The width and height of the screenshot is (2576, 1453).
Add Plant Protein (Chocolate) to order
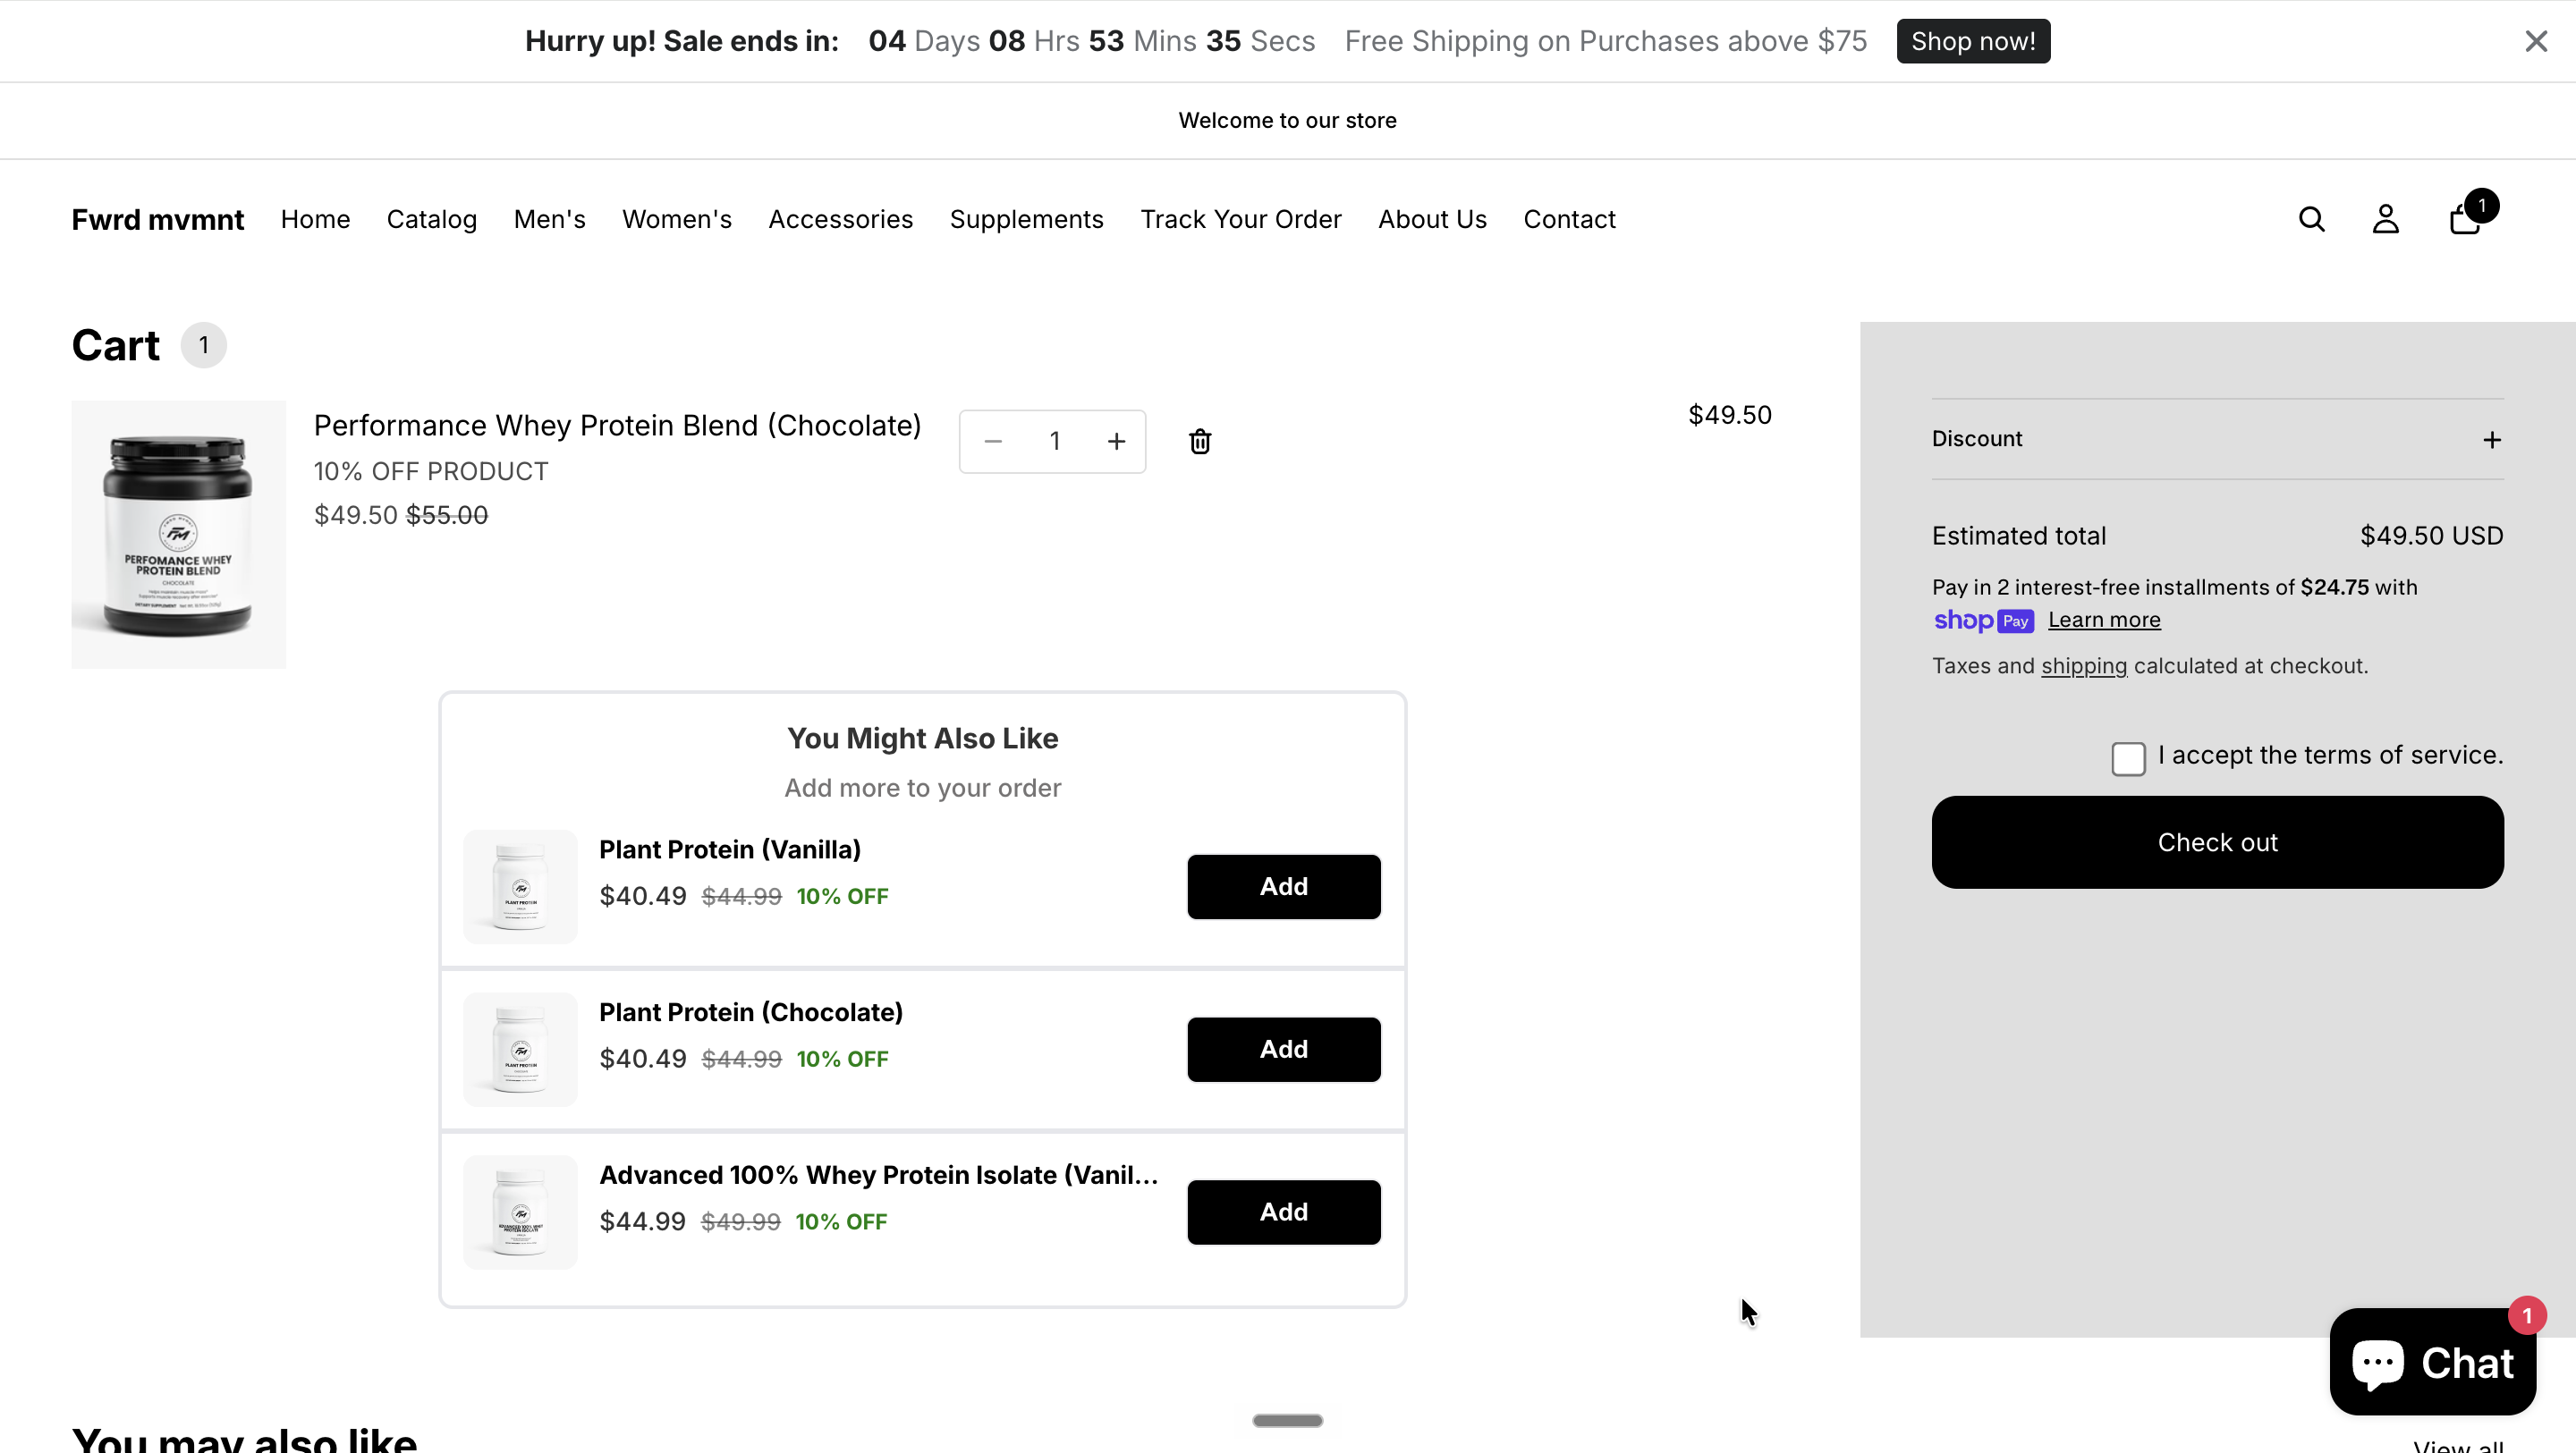pos(1283,1049)
